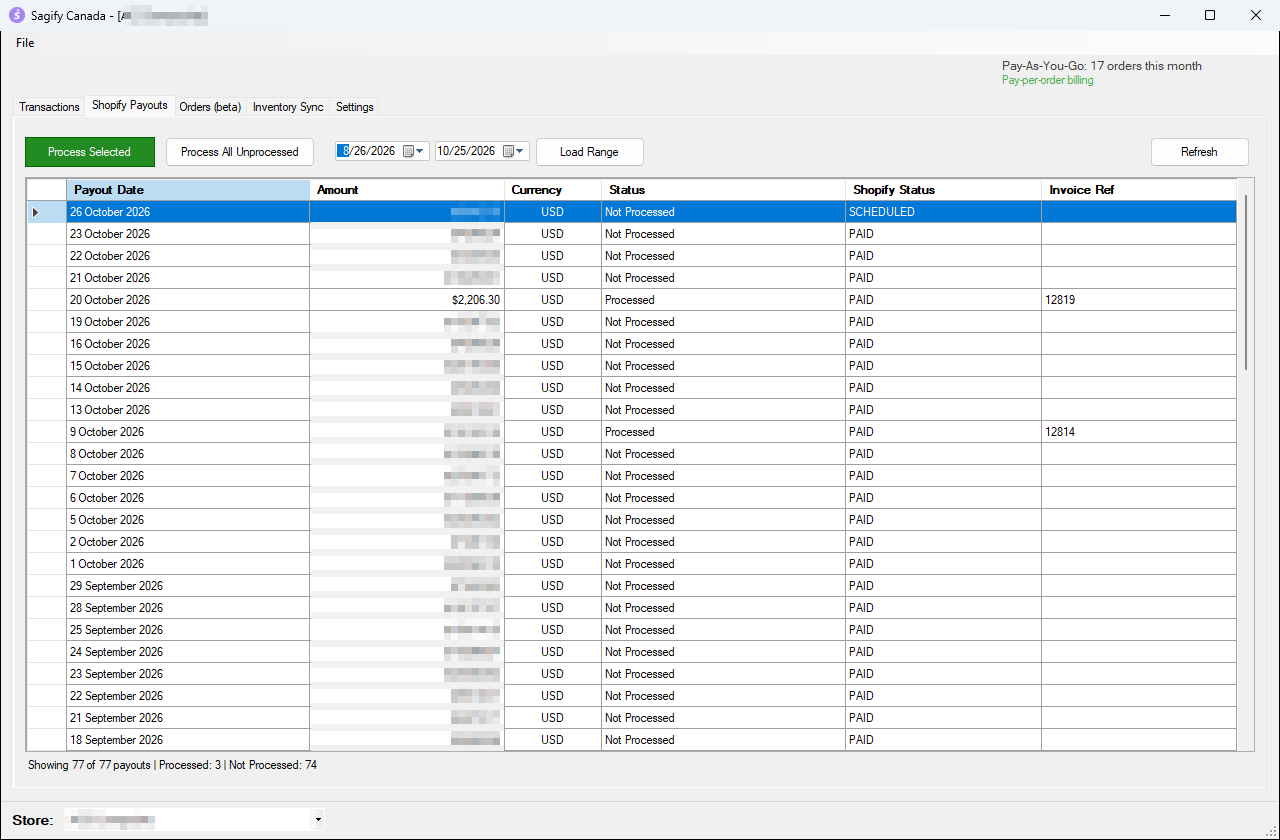This screenshot has height=840, width=1280.
Task: Switch to the Transactions tab
Action: click(x=49, y=107)
